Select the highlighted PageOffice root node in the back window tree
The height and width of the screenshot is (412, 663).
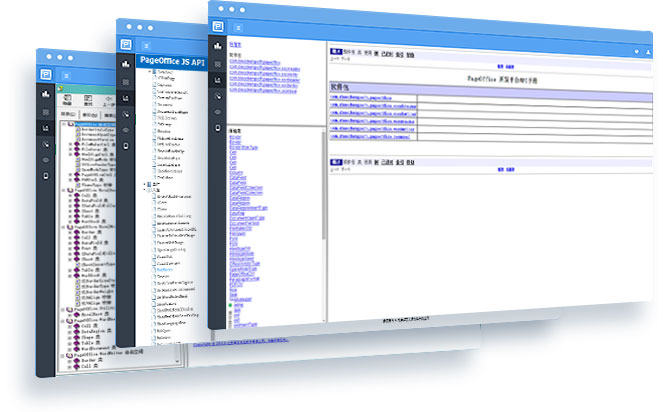[95, 125]
